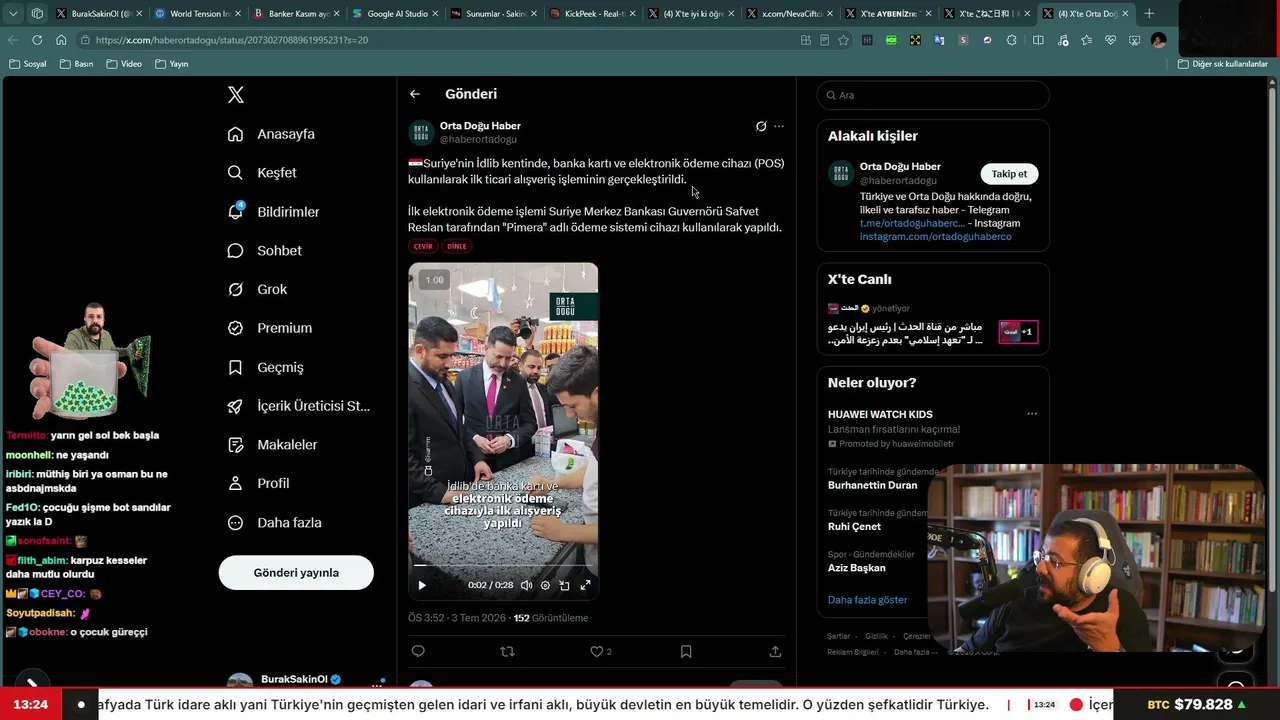This screenshot has height=720, width=1280.
Task: Go to the browser home page
Action: 61,40
